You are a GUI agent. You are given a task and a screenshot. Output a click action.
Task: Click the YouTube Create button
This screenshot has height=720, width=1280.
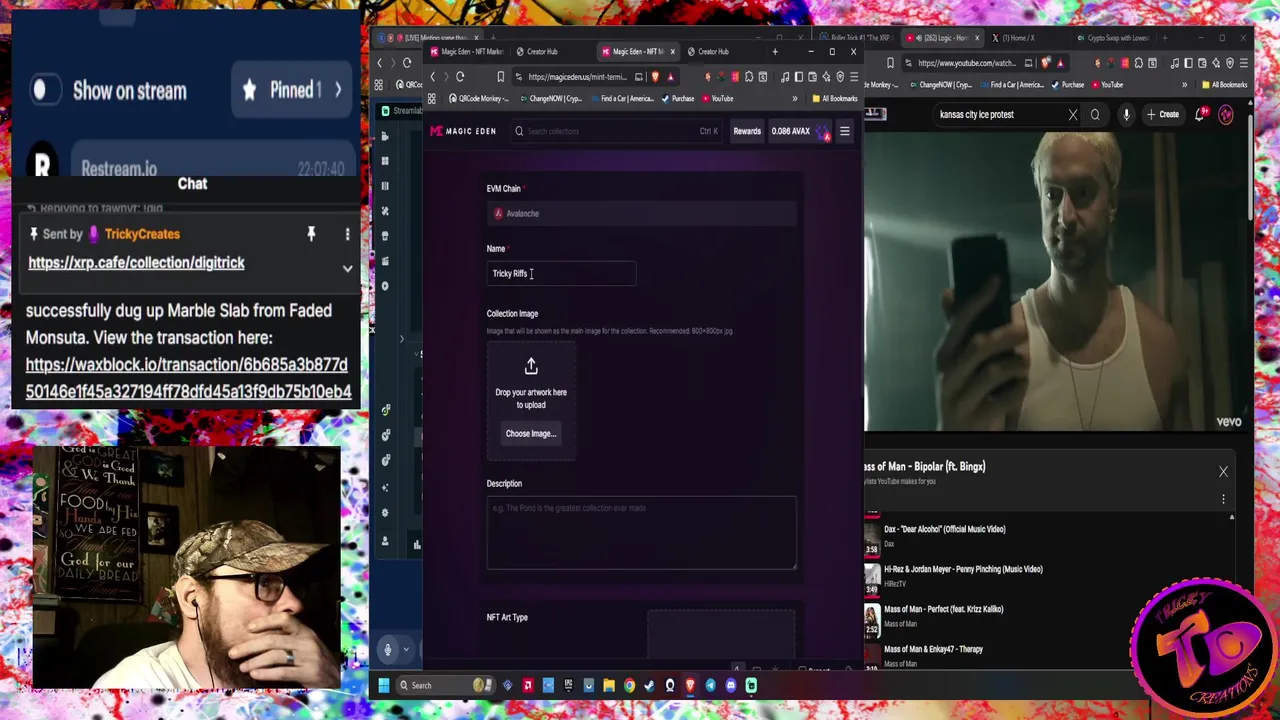1163,114
